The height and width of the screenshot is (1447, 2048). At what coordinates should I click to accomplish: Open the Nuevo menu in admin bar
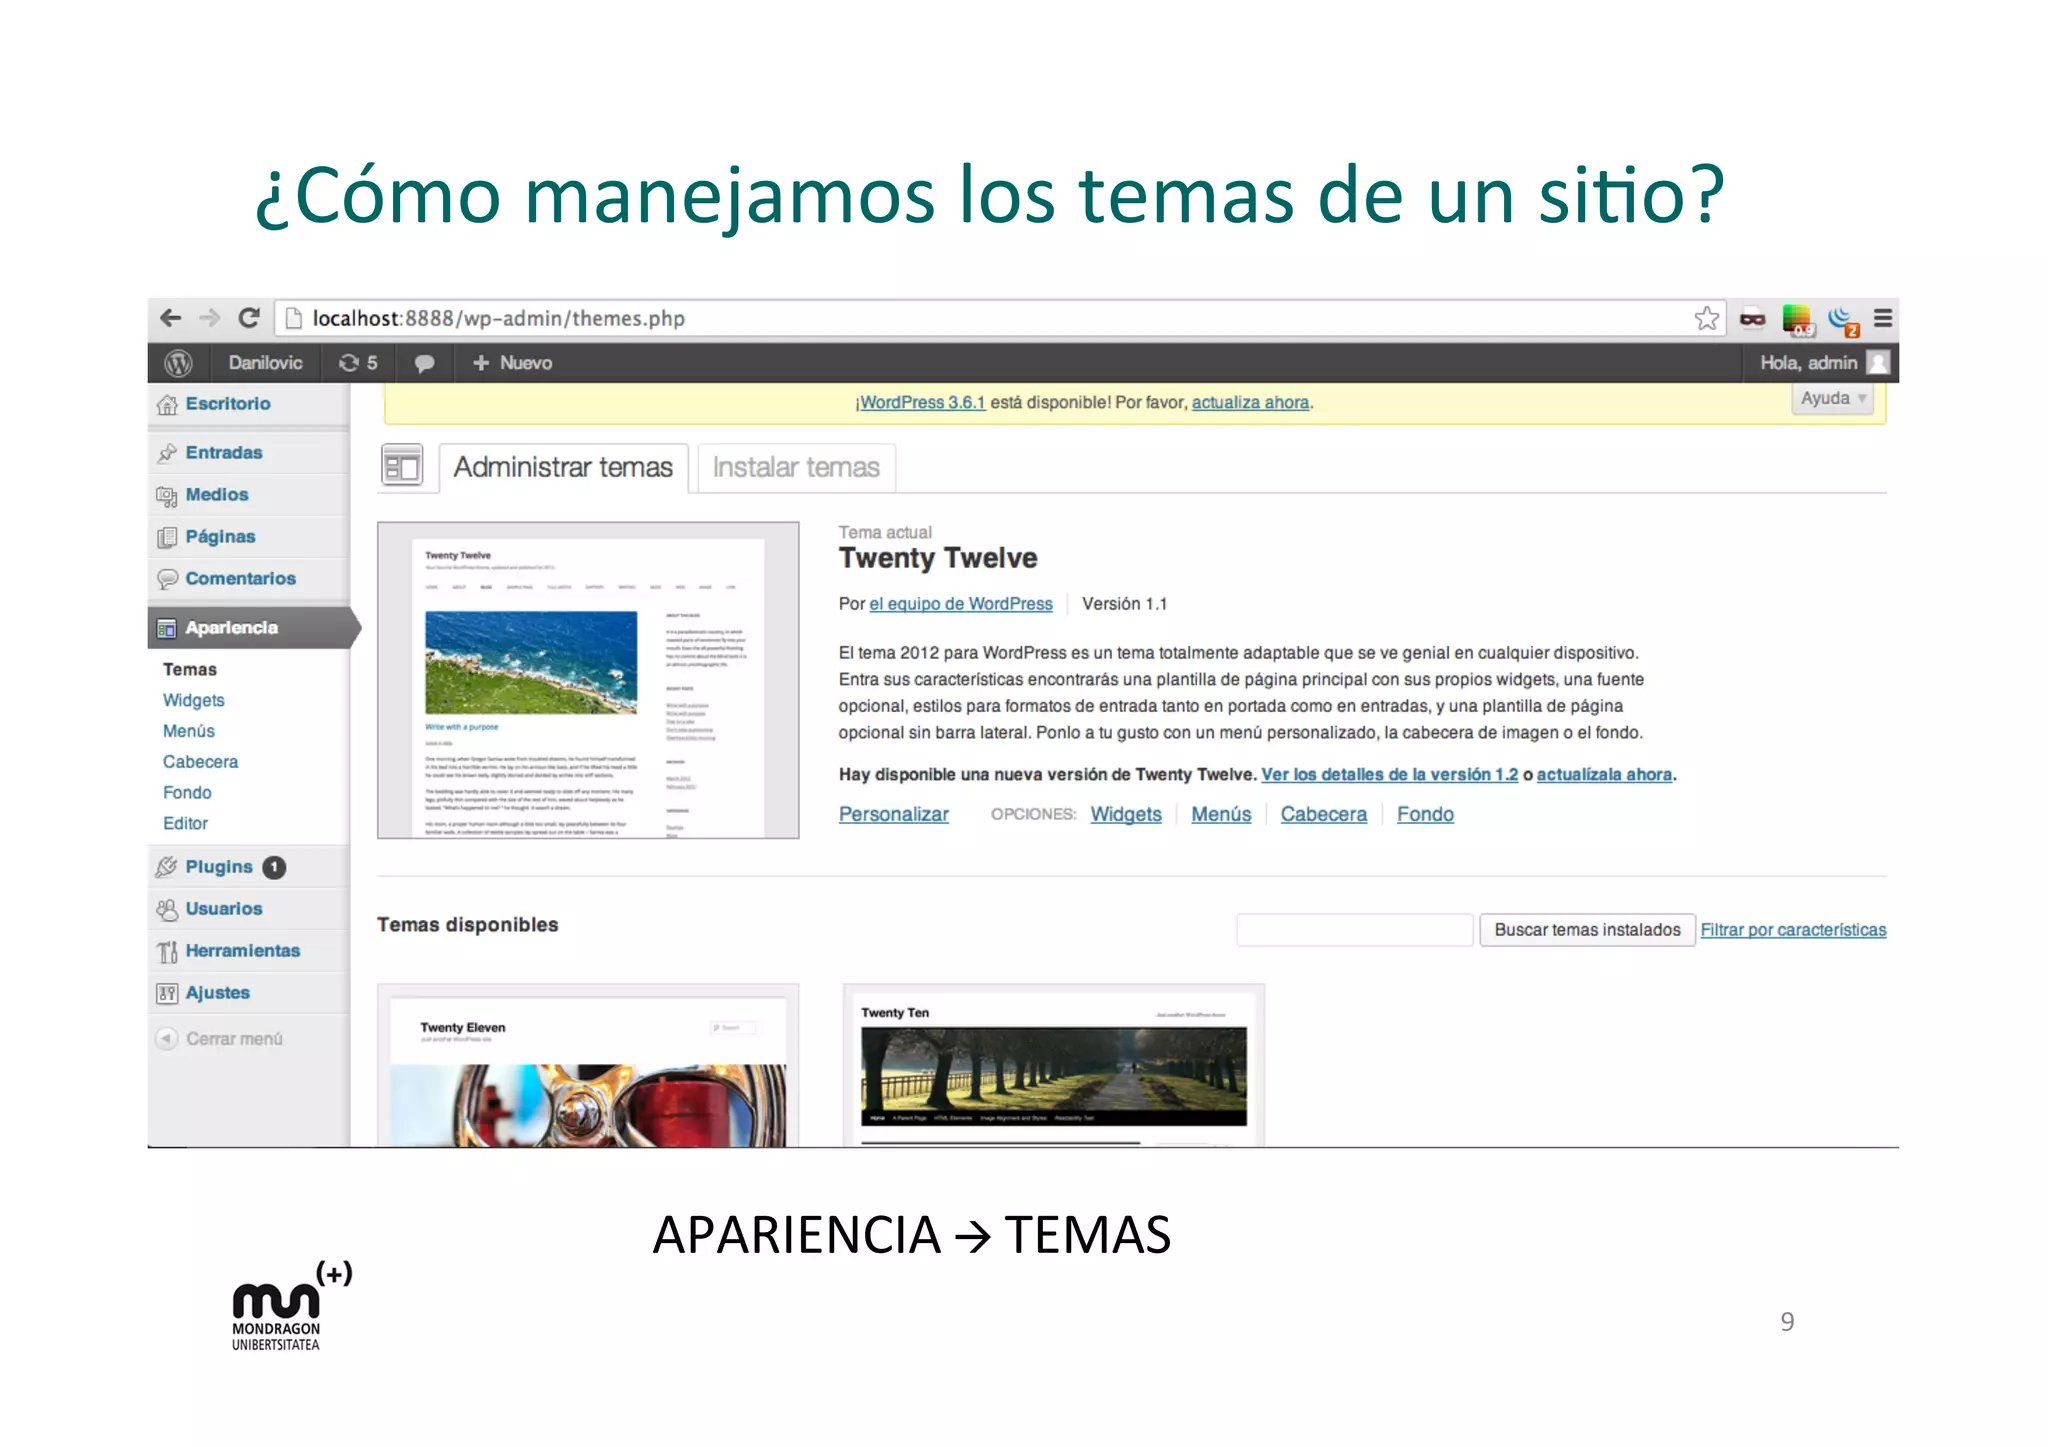tap(512, 363)
